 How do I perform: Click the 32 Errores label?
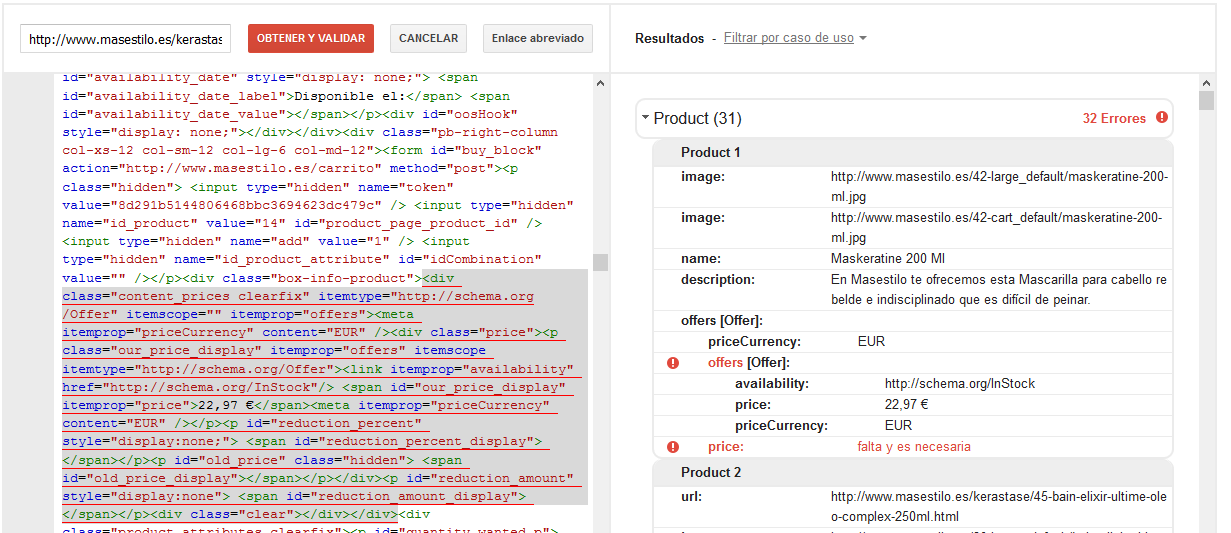(x=1114, y=118)
